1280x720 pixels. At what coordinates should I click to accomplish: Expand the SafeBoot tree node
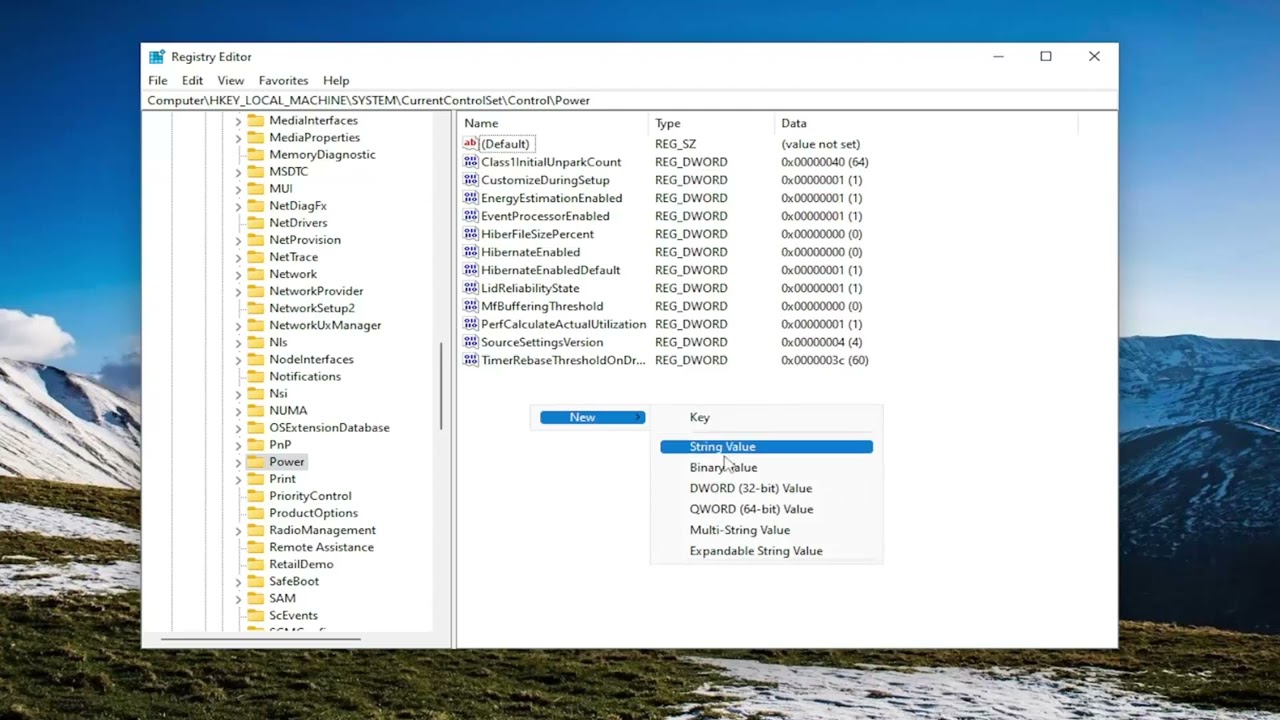coord(238,581)
